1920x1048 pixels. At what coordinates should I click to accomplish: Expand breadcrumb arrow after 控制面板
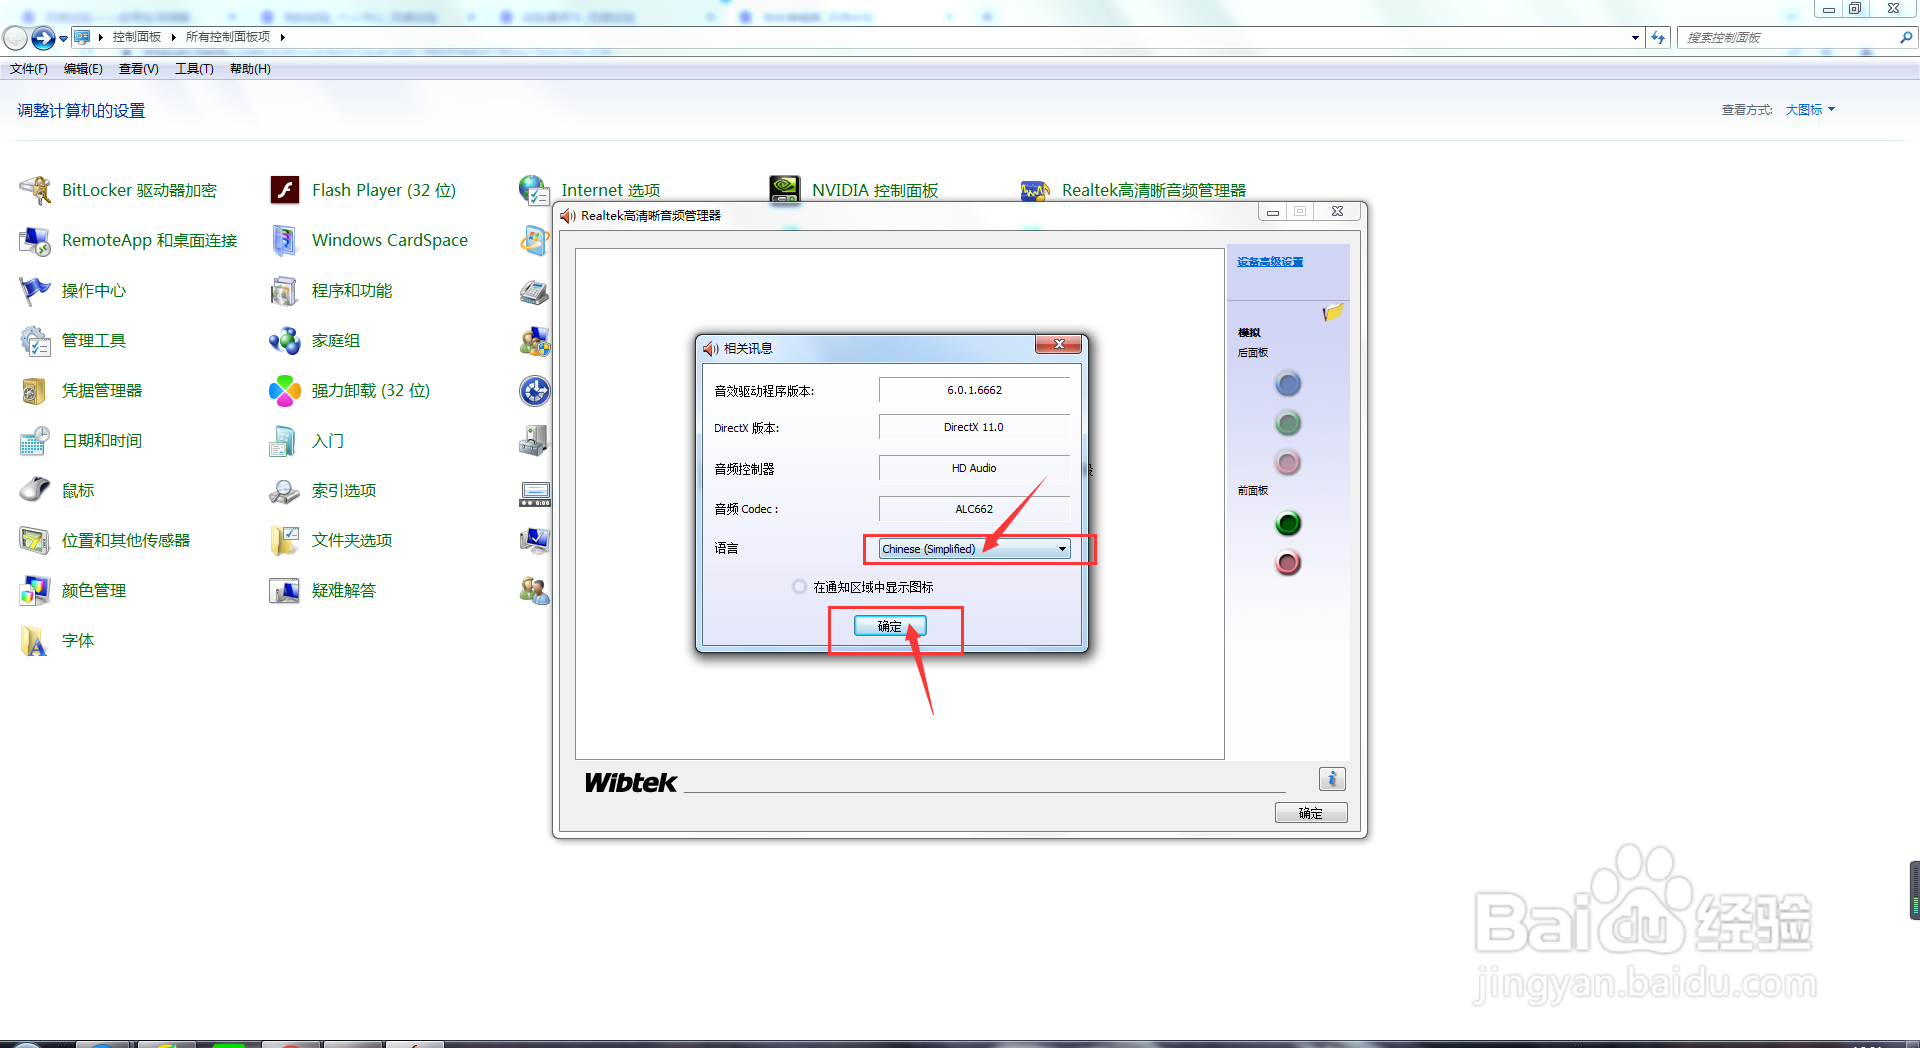click(173, 37)
